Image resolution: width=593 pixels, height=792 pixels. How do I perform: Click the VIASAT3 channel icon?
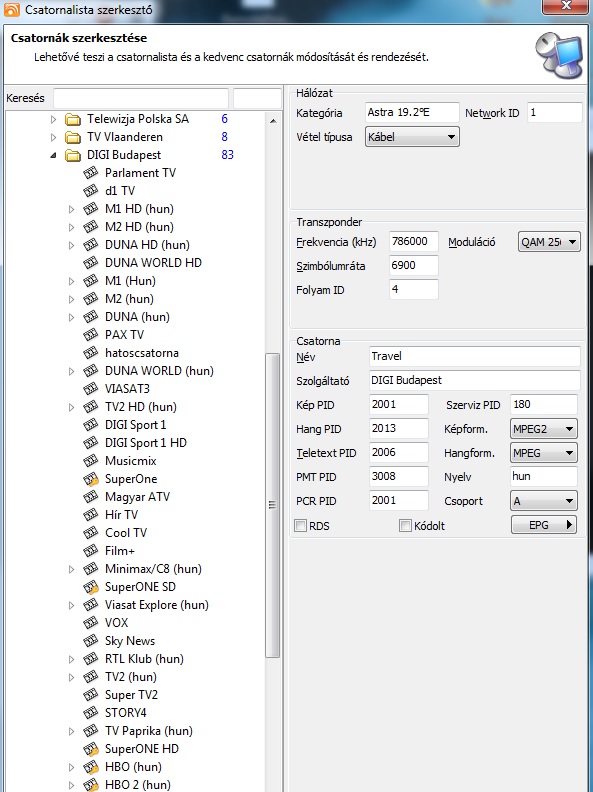pyautogui.click(x=90, y=389)
